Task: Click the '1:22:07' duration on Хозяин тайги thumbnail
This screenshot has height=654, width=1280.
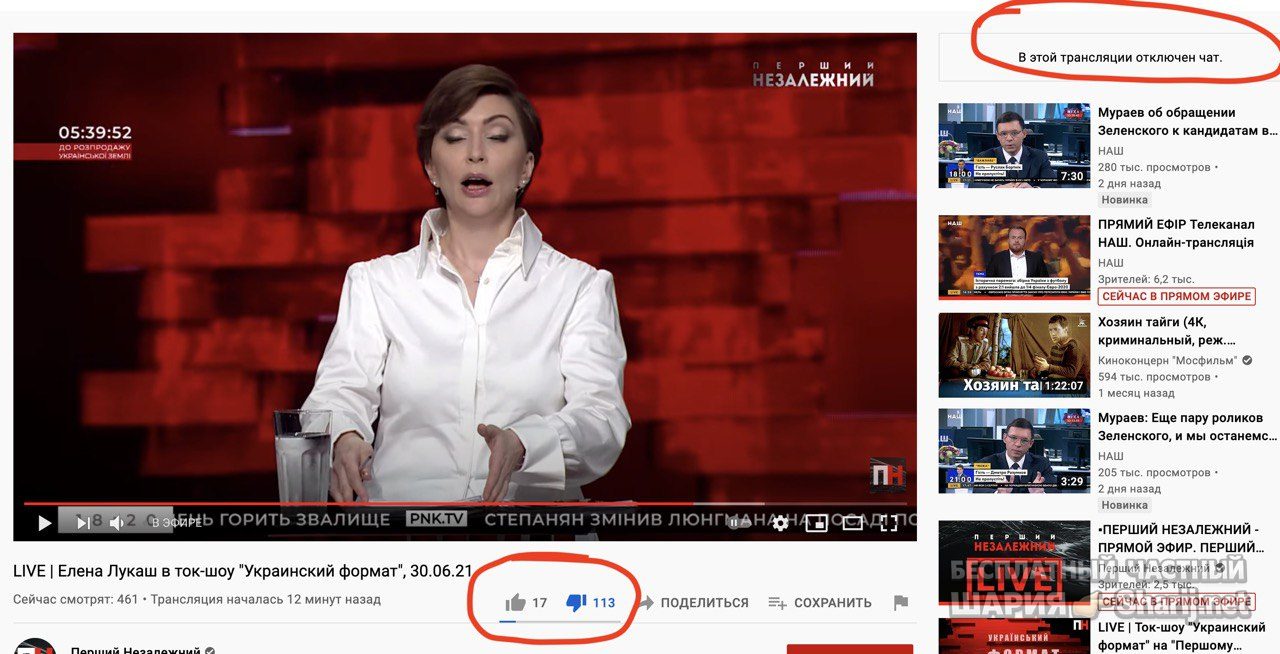Action: click(x=1064, y=385)
